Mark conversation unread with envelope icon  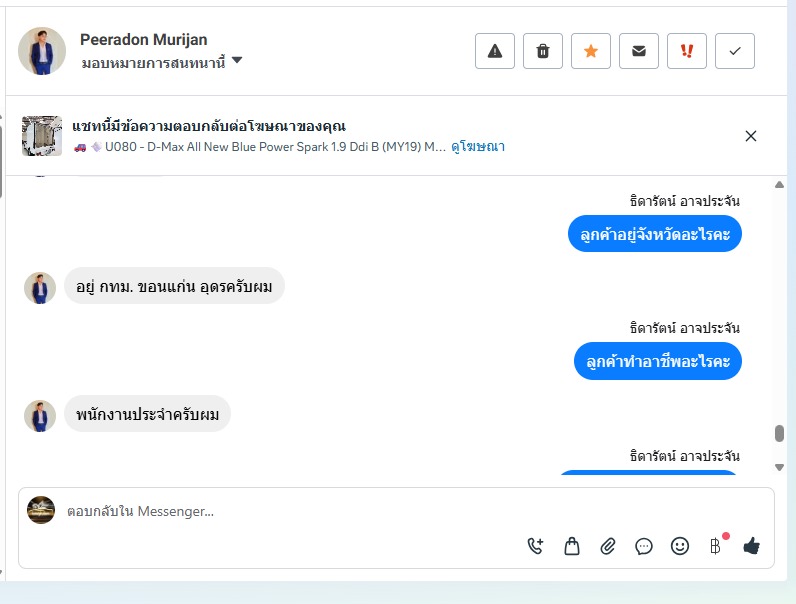639,51
